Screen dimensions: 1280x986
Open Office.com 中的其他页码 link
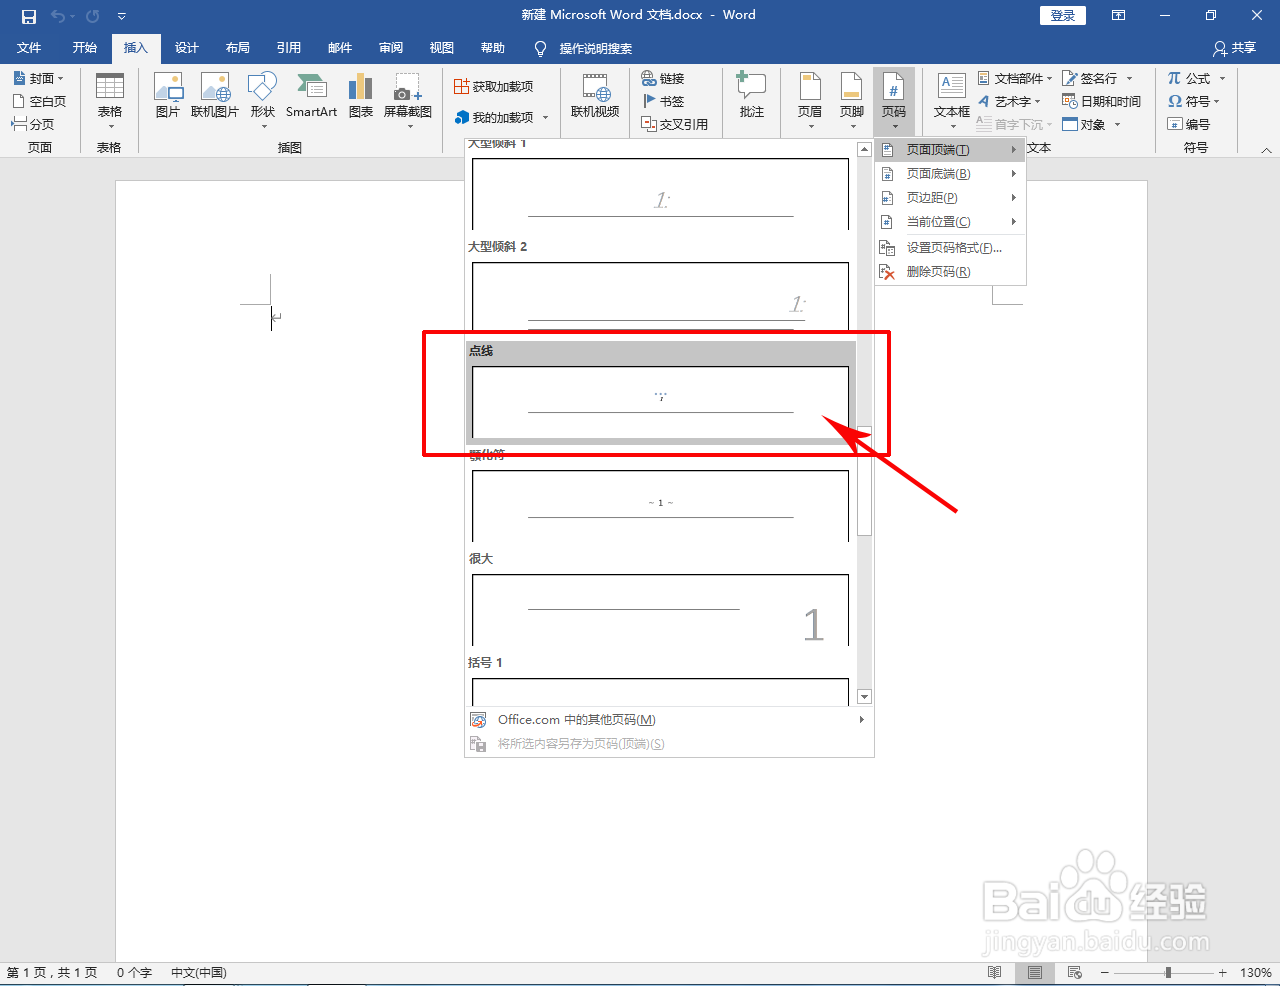573,719
